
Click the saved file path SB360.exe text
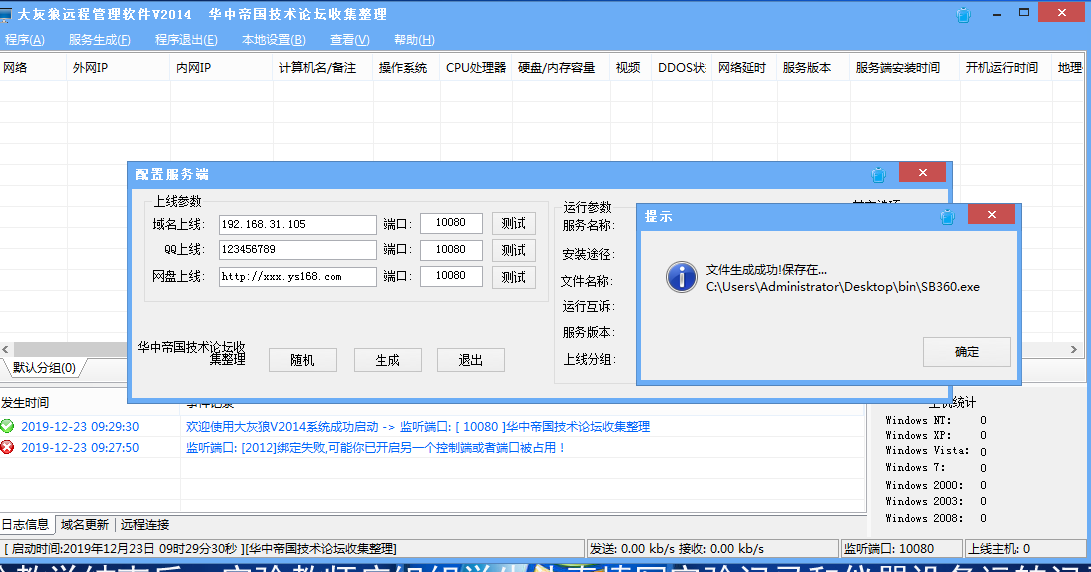click(843, 287)
